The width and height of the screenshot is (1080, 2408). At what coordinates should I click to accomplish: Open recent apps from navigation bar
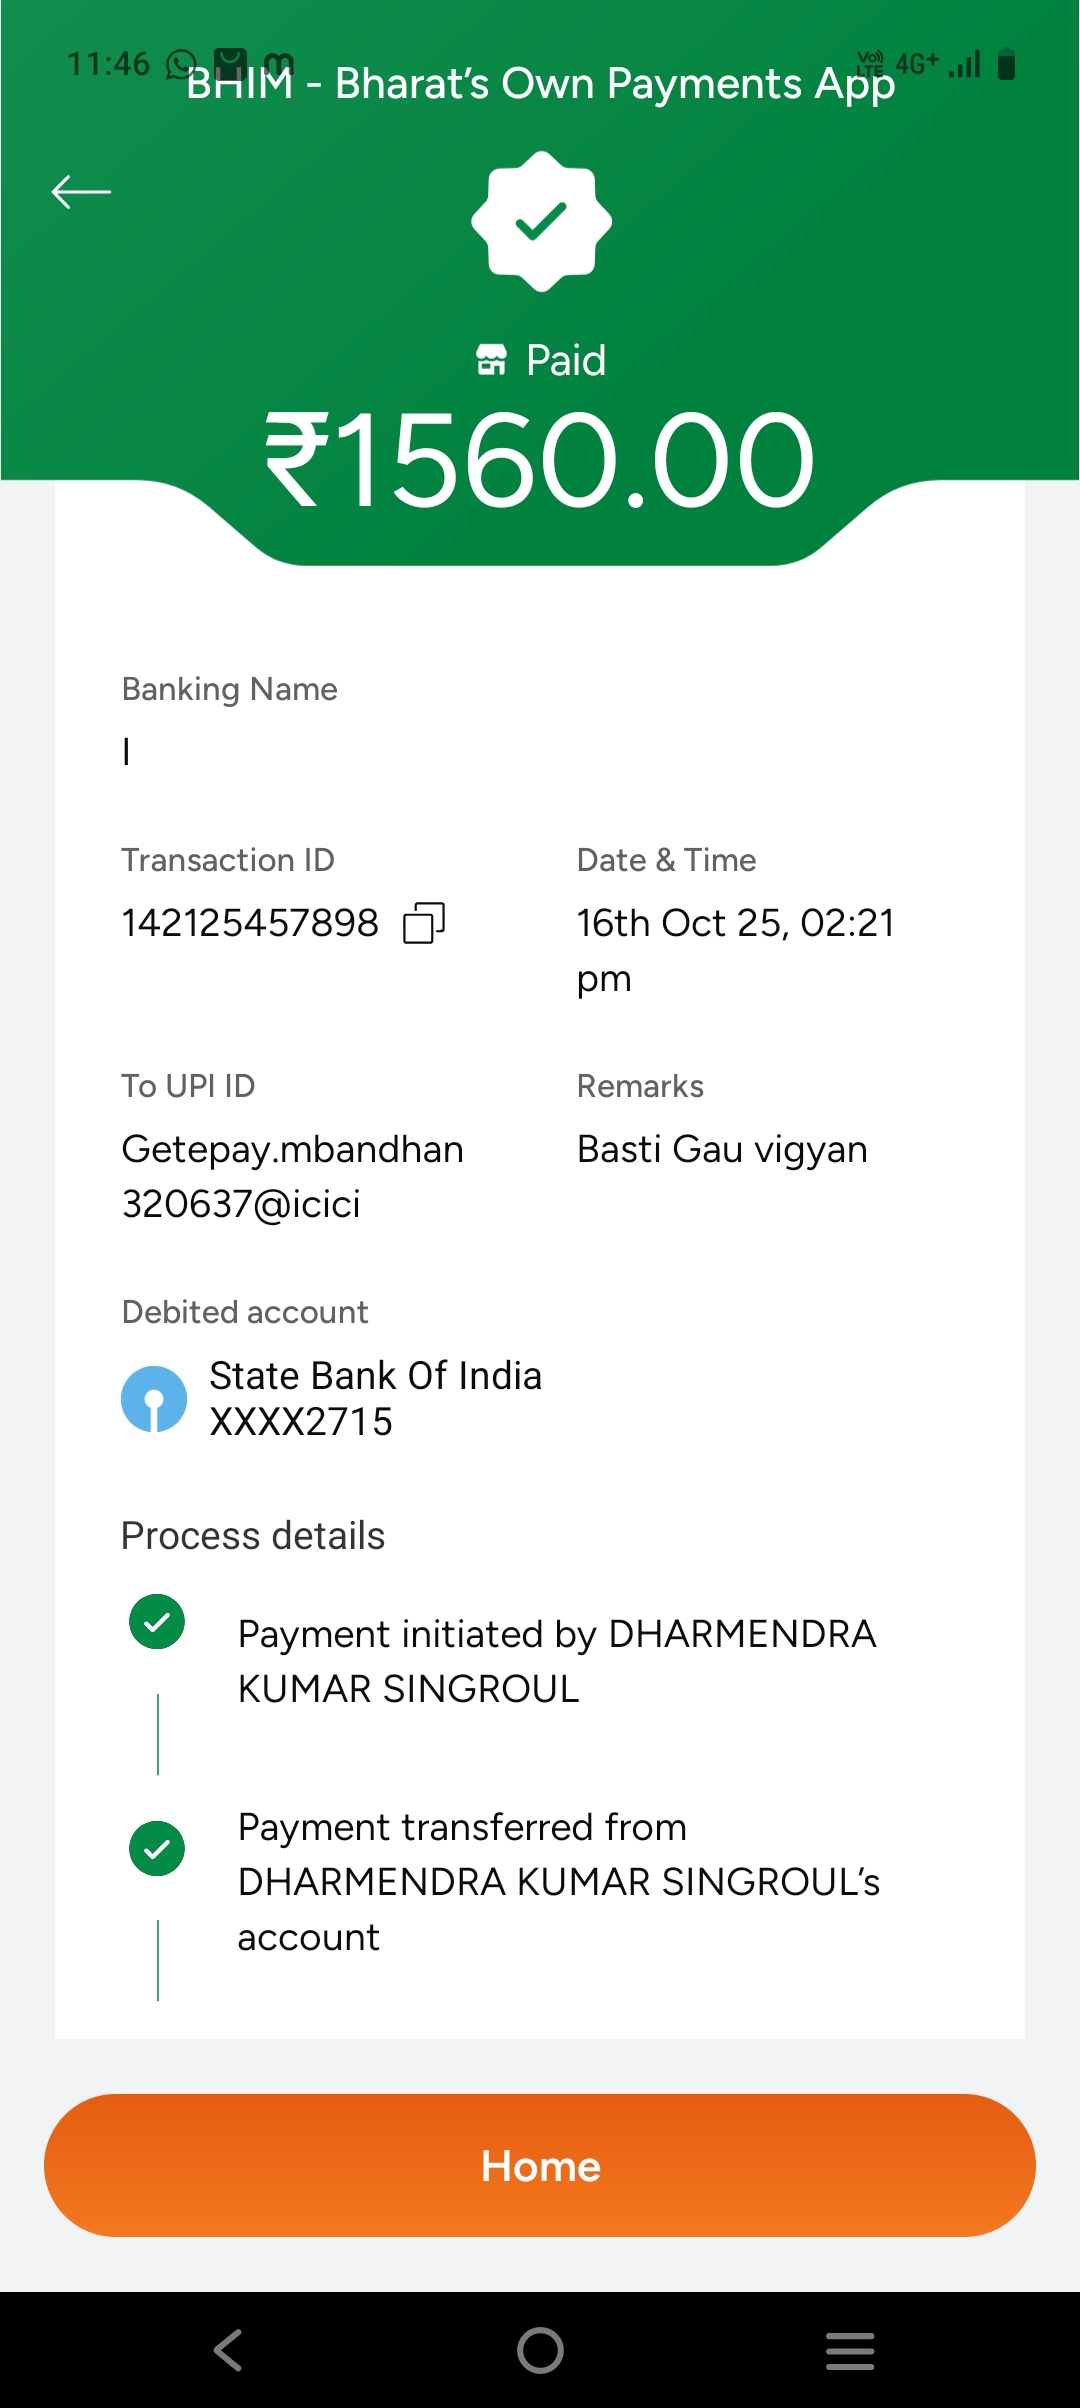point(850,2350)
